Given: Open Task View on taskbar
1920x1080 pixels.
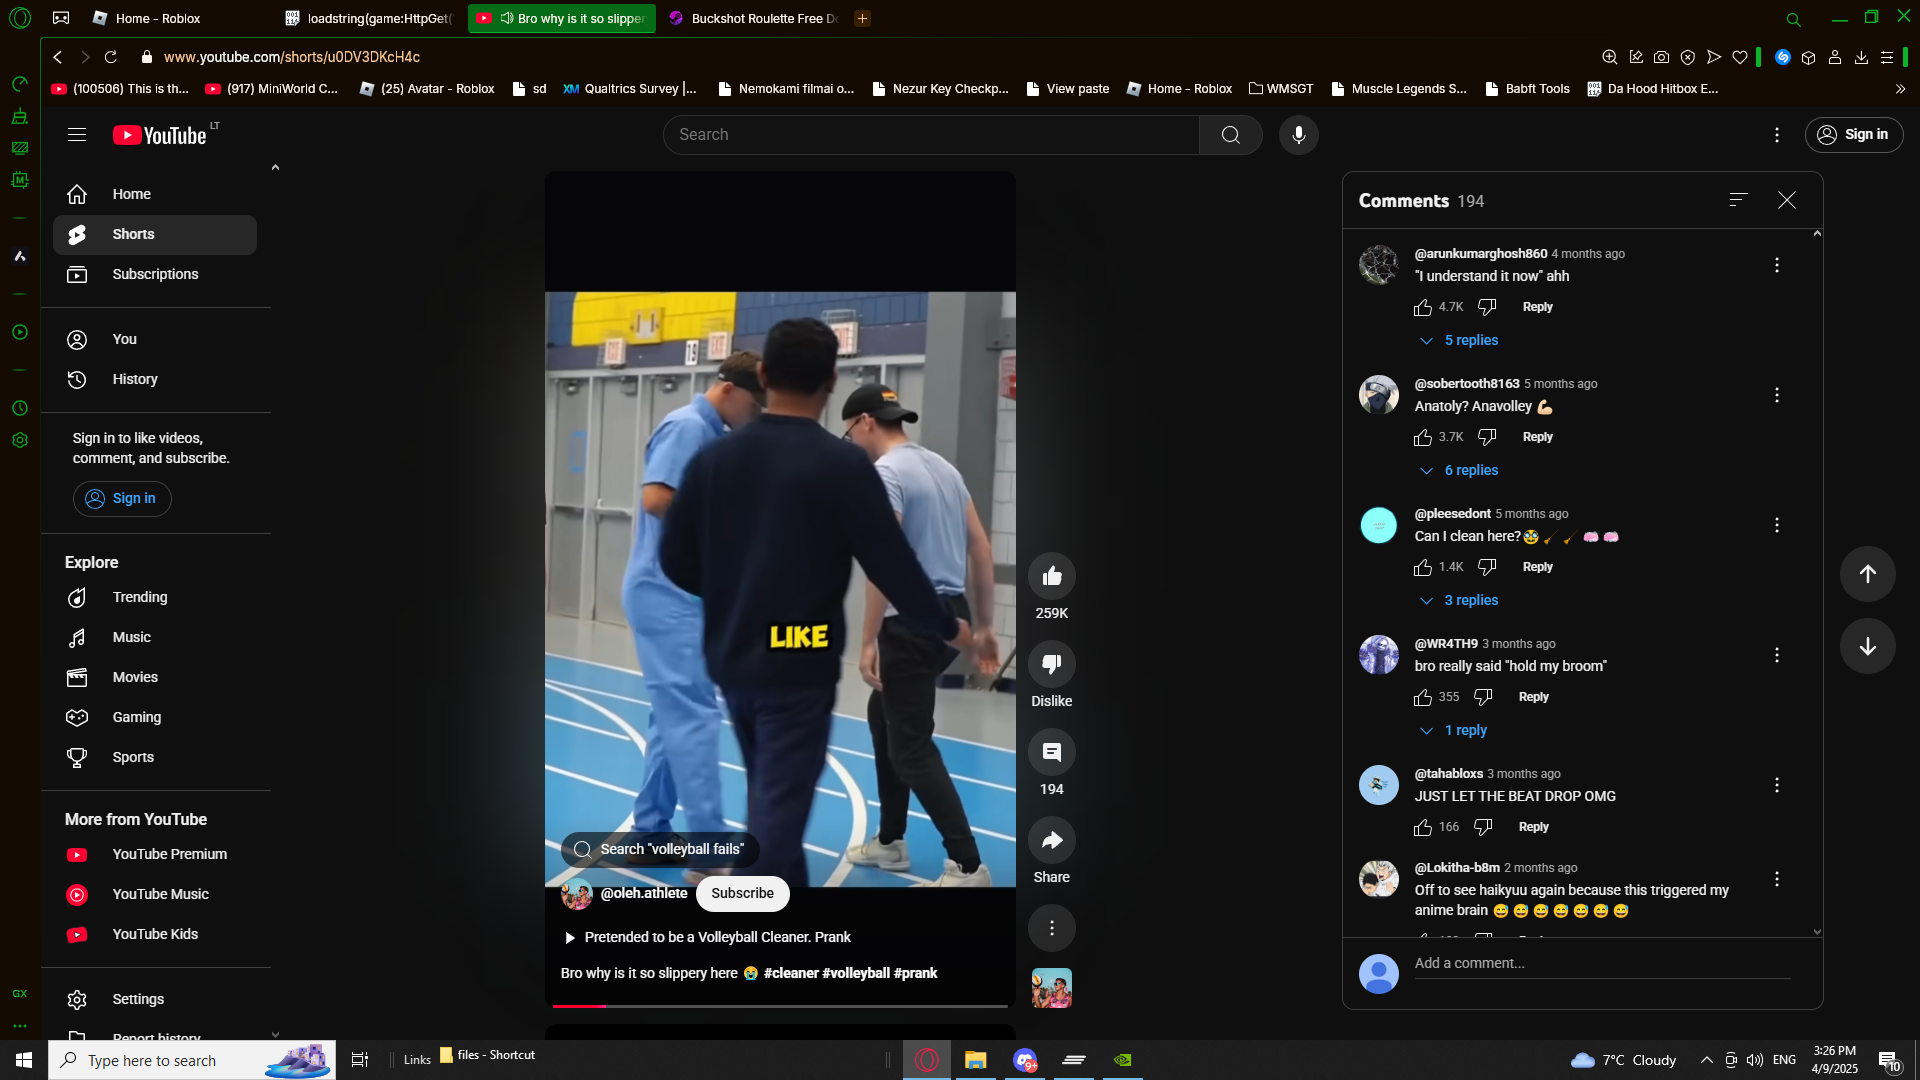Looking at the screenshot, I should [x=360, y=1060].
